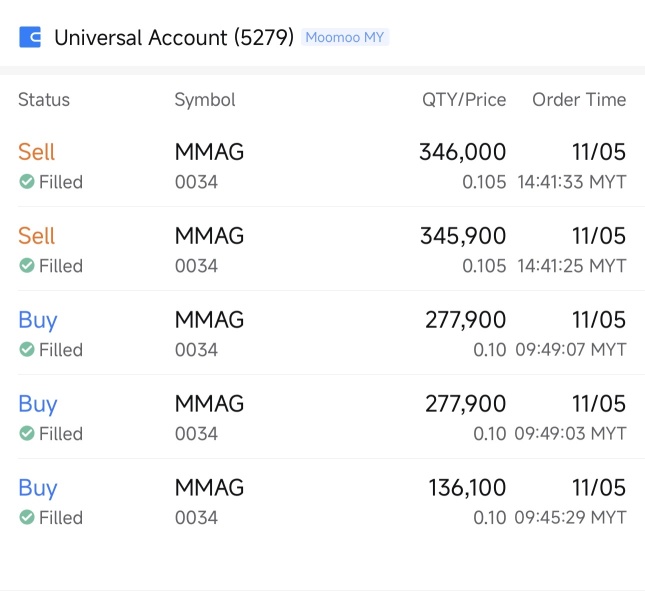This screenshot has width=645, height=615.
Task: Tap price 0.10 in the 09:45:29 row
Action: (x=490, y=518)
